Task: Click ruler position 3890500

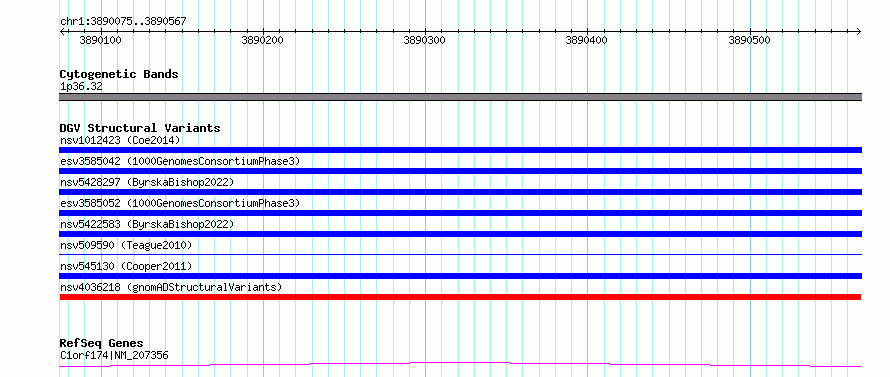Action: tap(749, 40)
